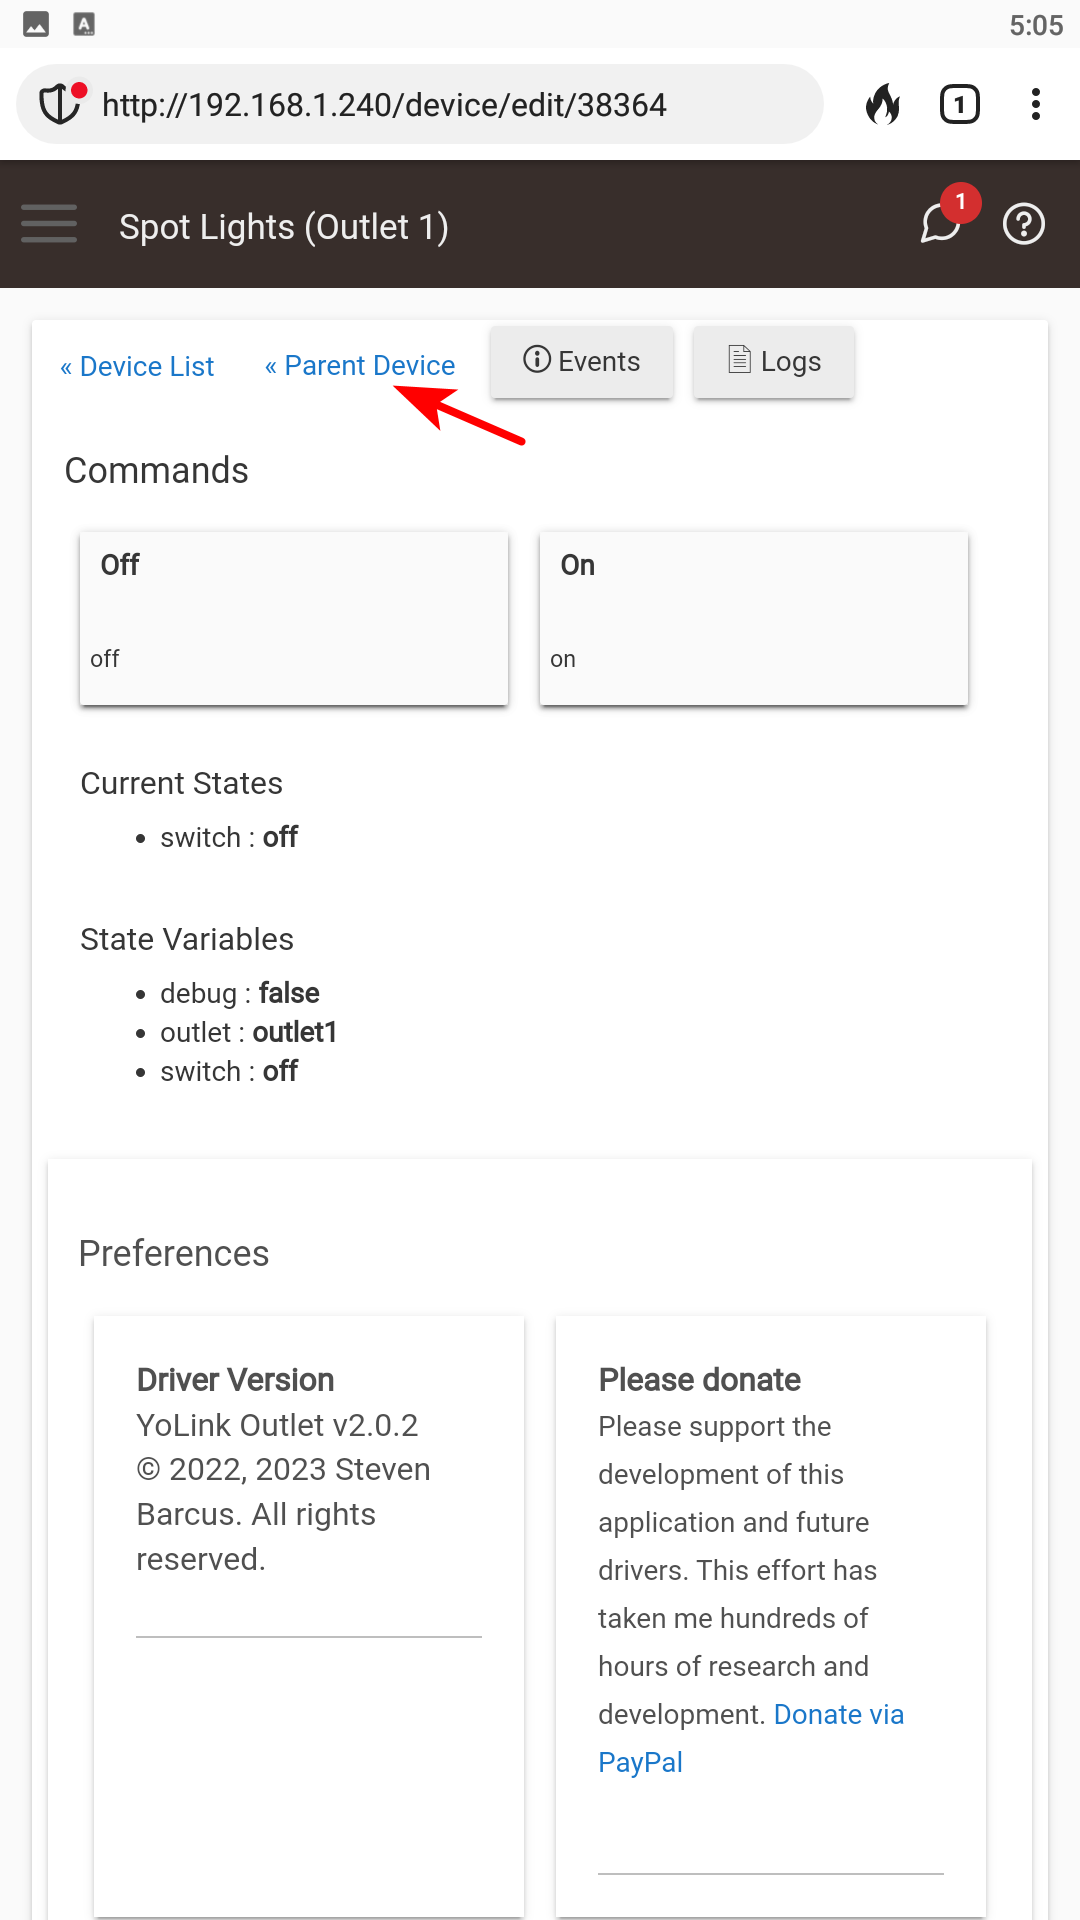Tap the Driver Version preference card
The height and width of the screenshot is (1920, 1080).
(309, 1616)
